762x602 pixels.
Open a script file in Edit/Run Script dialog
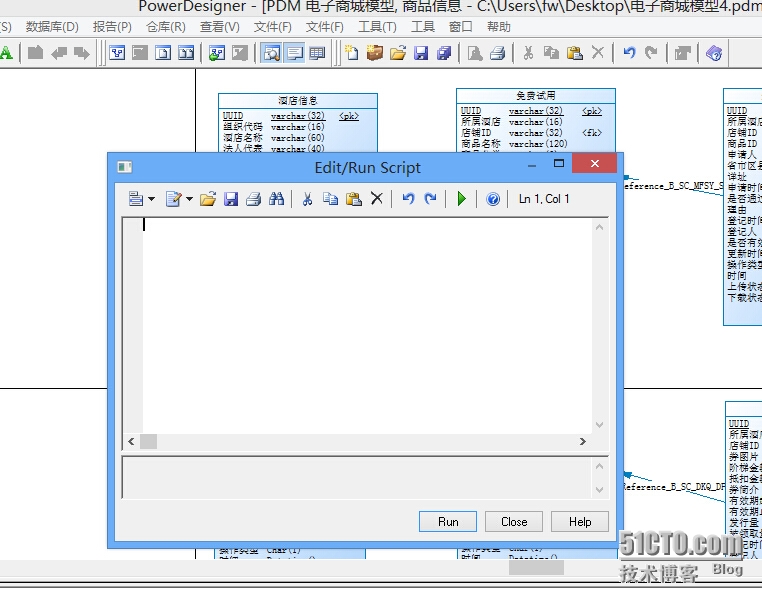point(208,199)
